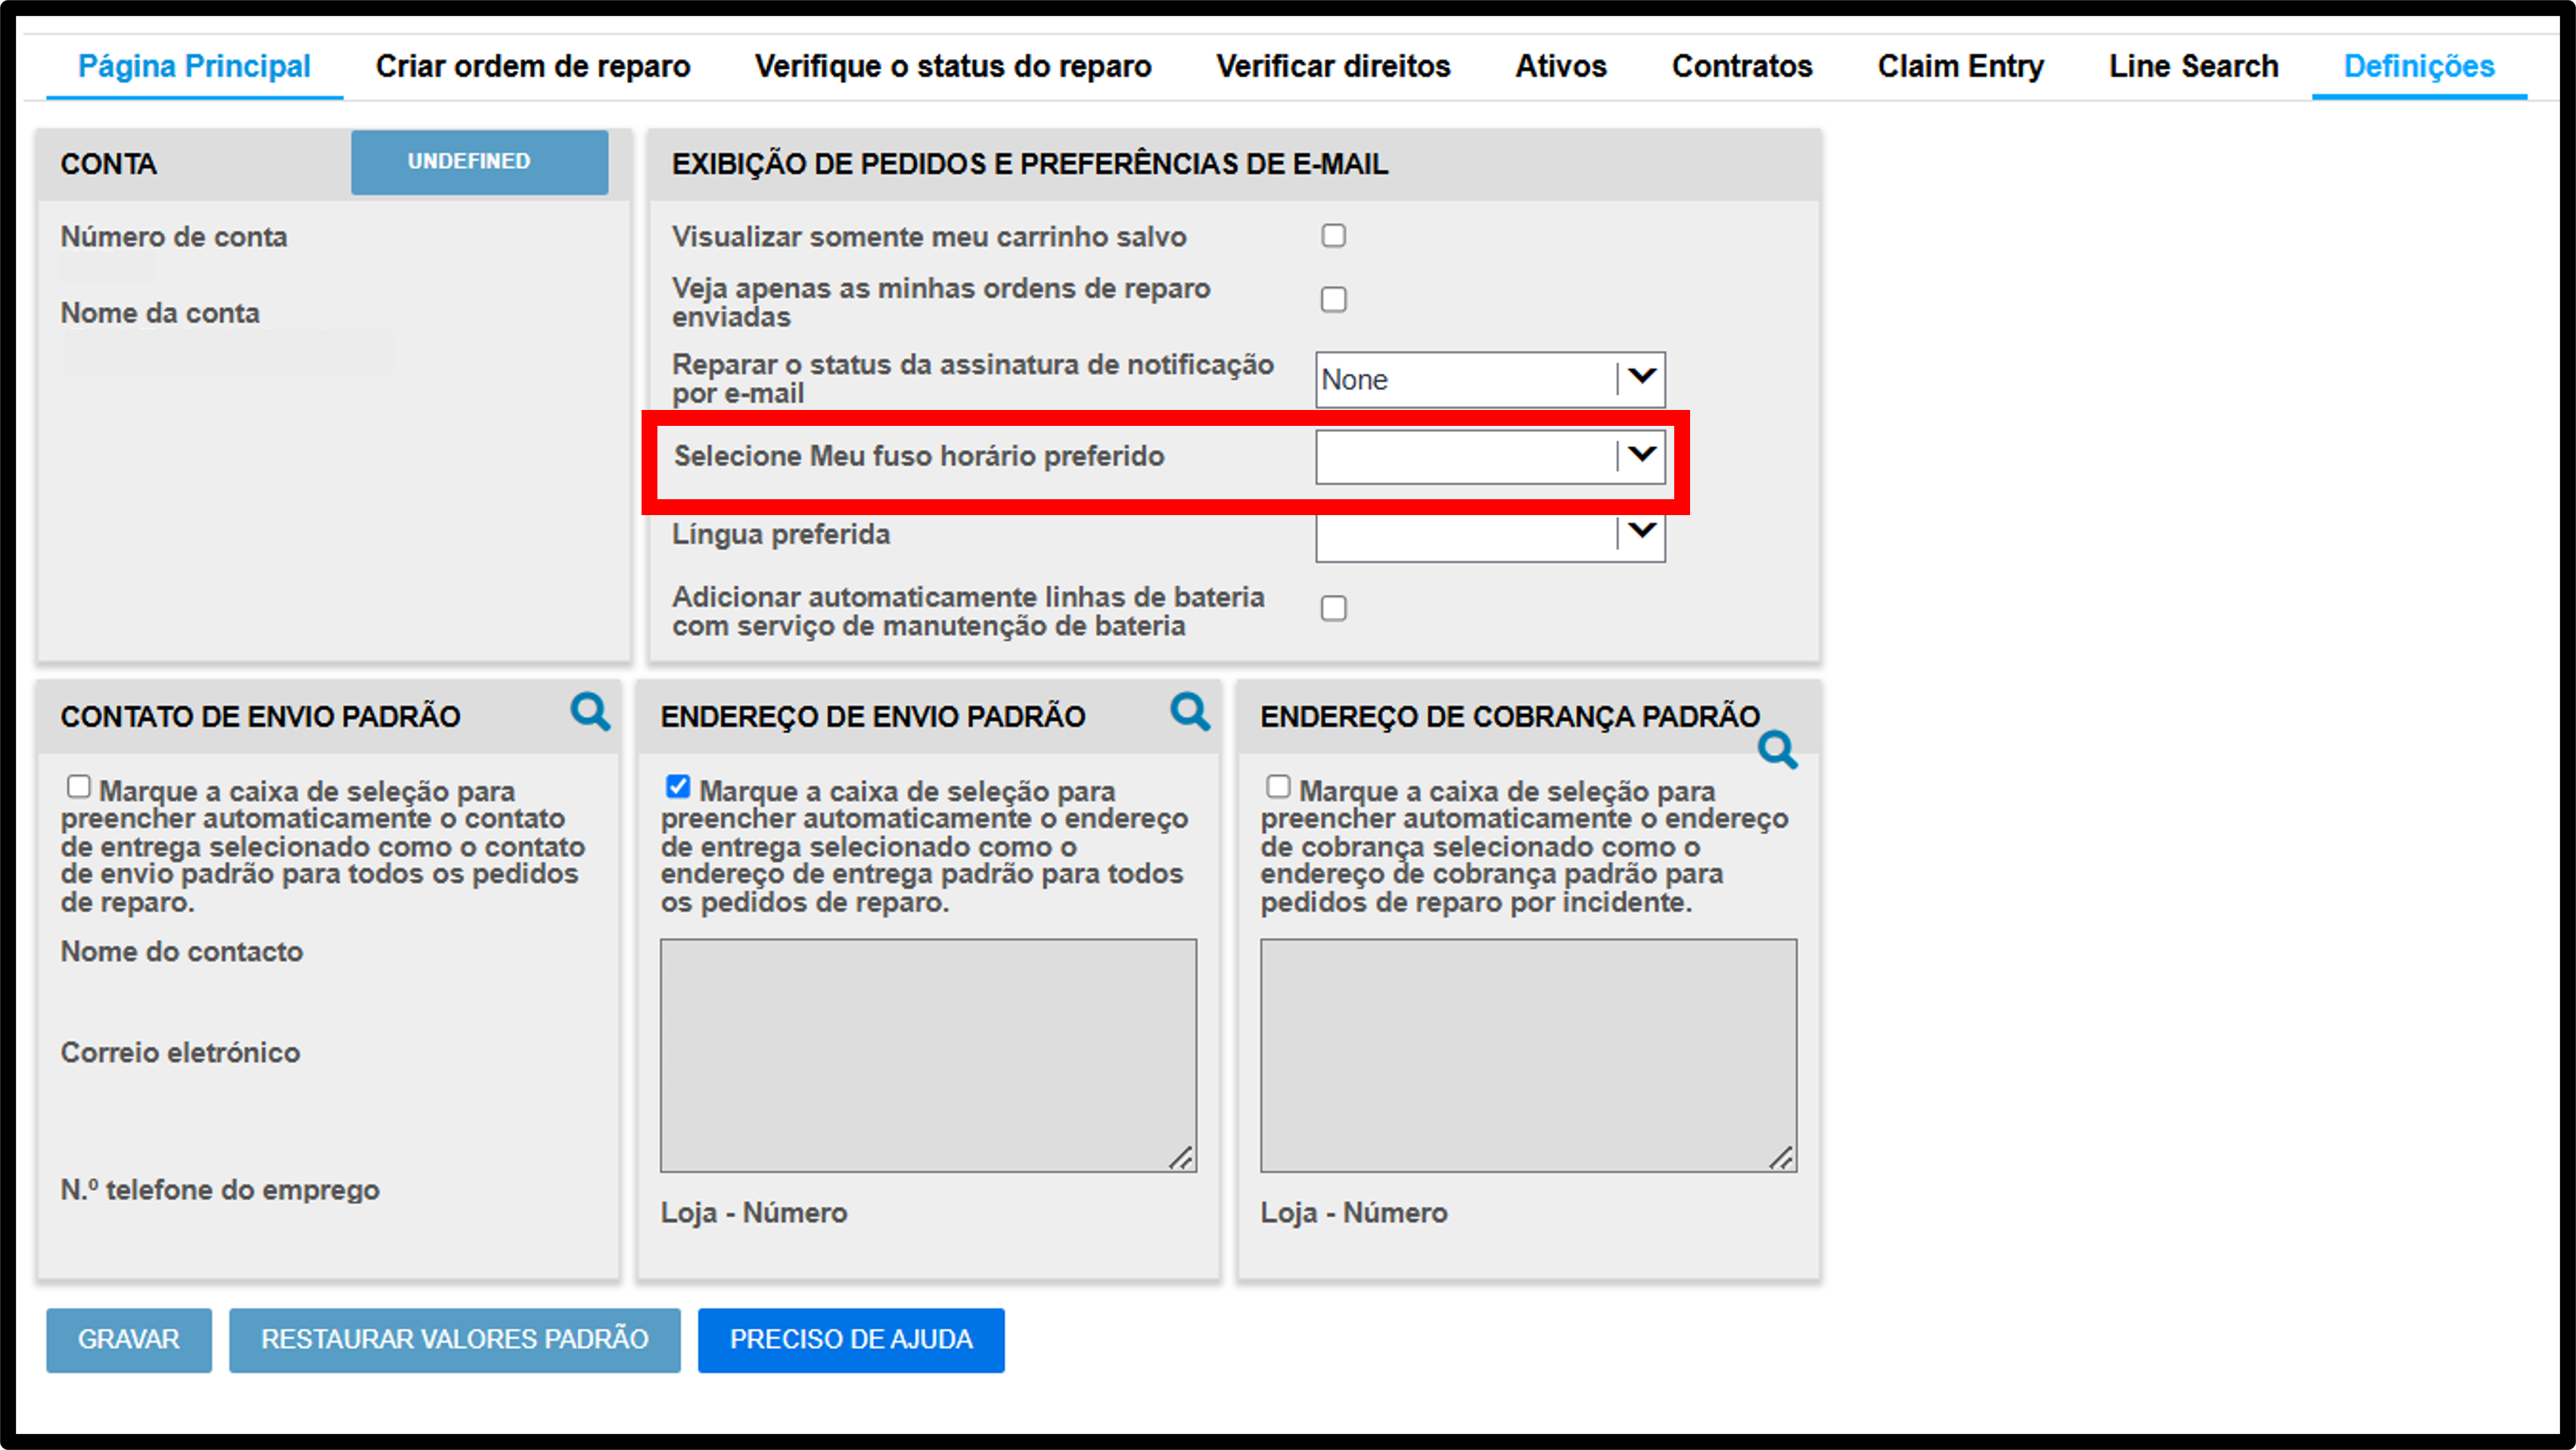Click the Nome da conta label
Viewport: 2576px width, 1450px height.
coord(160,313)
